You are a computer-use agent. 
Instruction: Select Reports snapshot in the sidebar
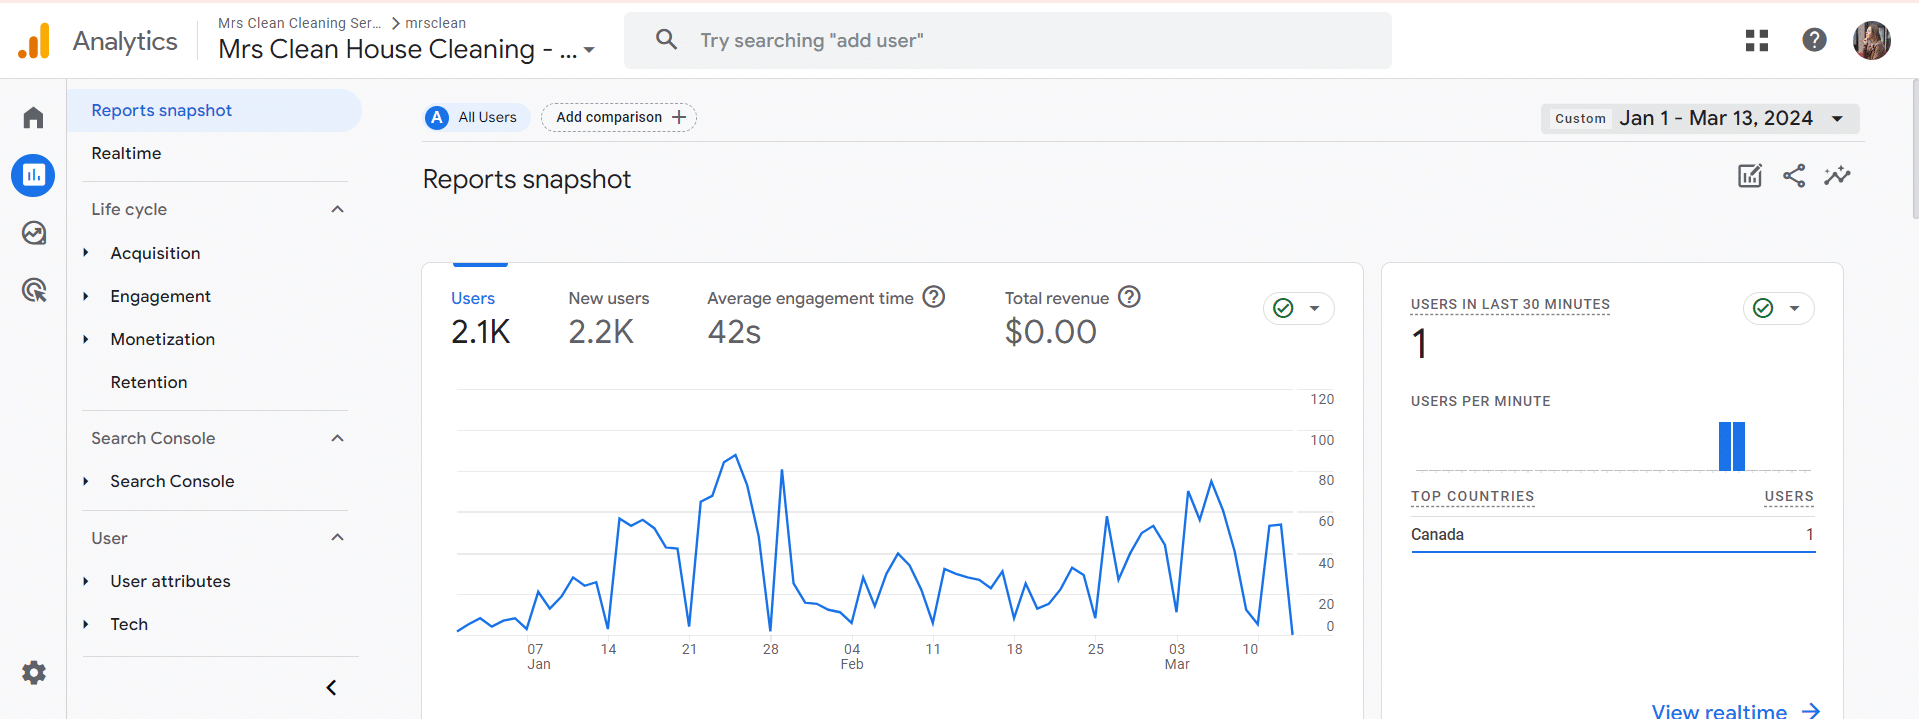coord(214,110)
